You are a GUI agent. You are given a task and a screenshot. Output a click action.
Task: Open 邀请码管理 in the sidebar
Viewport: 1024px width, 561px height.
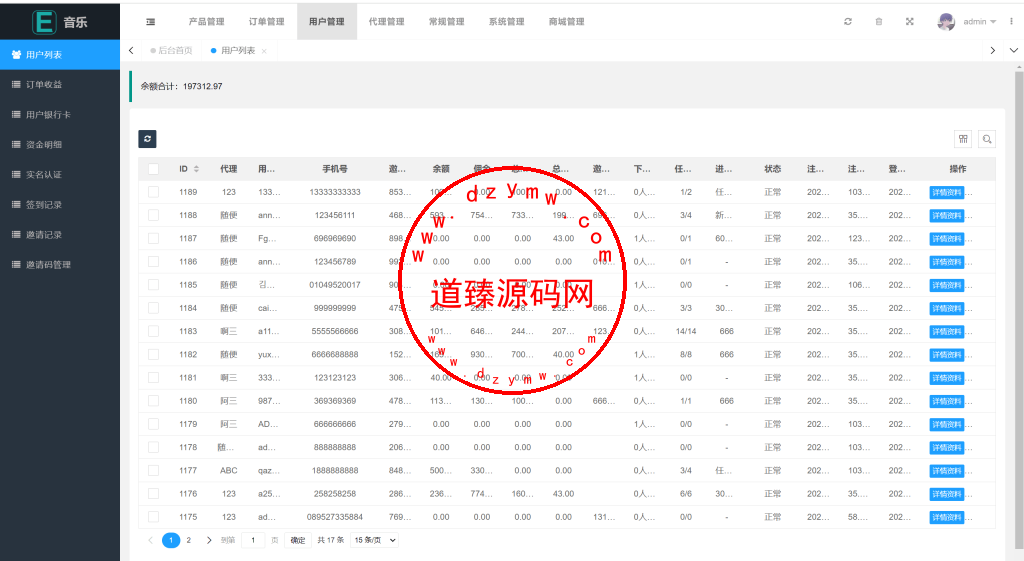click(60, 264)
